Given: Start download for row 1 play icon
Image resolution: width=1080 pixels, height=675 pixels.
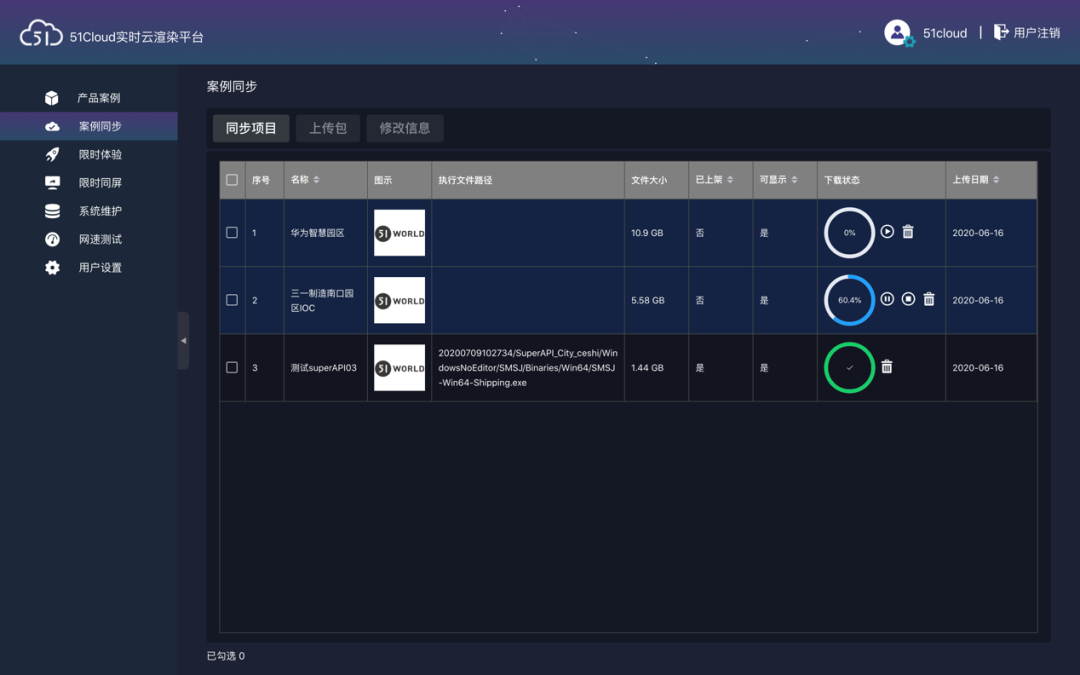Looking at the screenshot, I should pyautogui.click(x=887, y=232).
